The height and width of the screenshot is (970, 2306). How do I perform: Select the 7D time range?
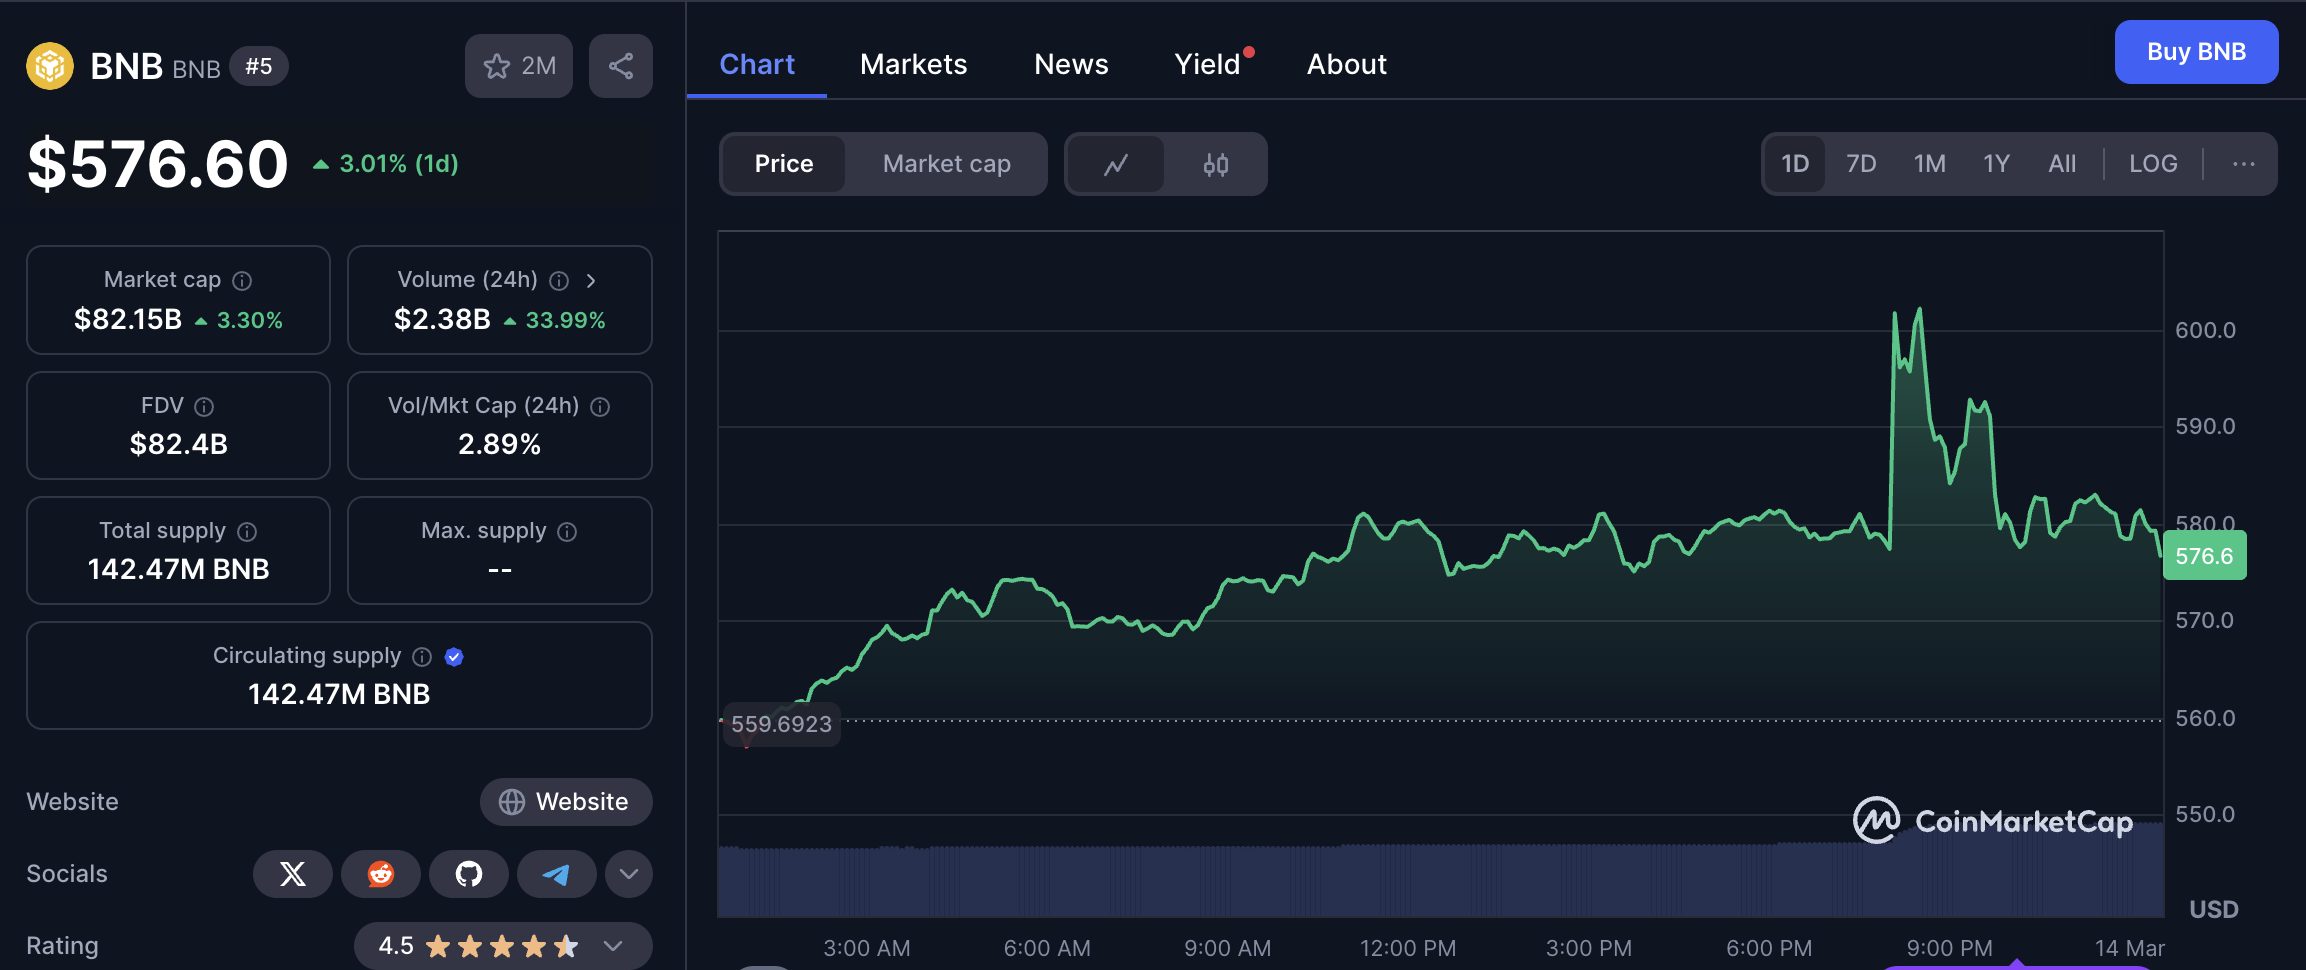[x=1860, y=164]
